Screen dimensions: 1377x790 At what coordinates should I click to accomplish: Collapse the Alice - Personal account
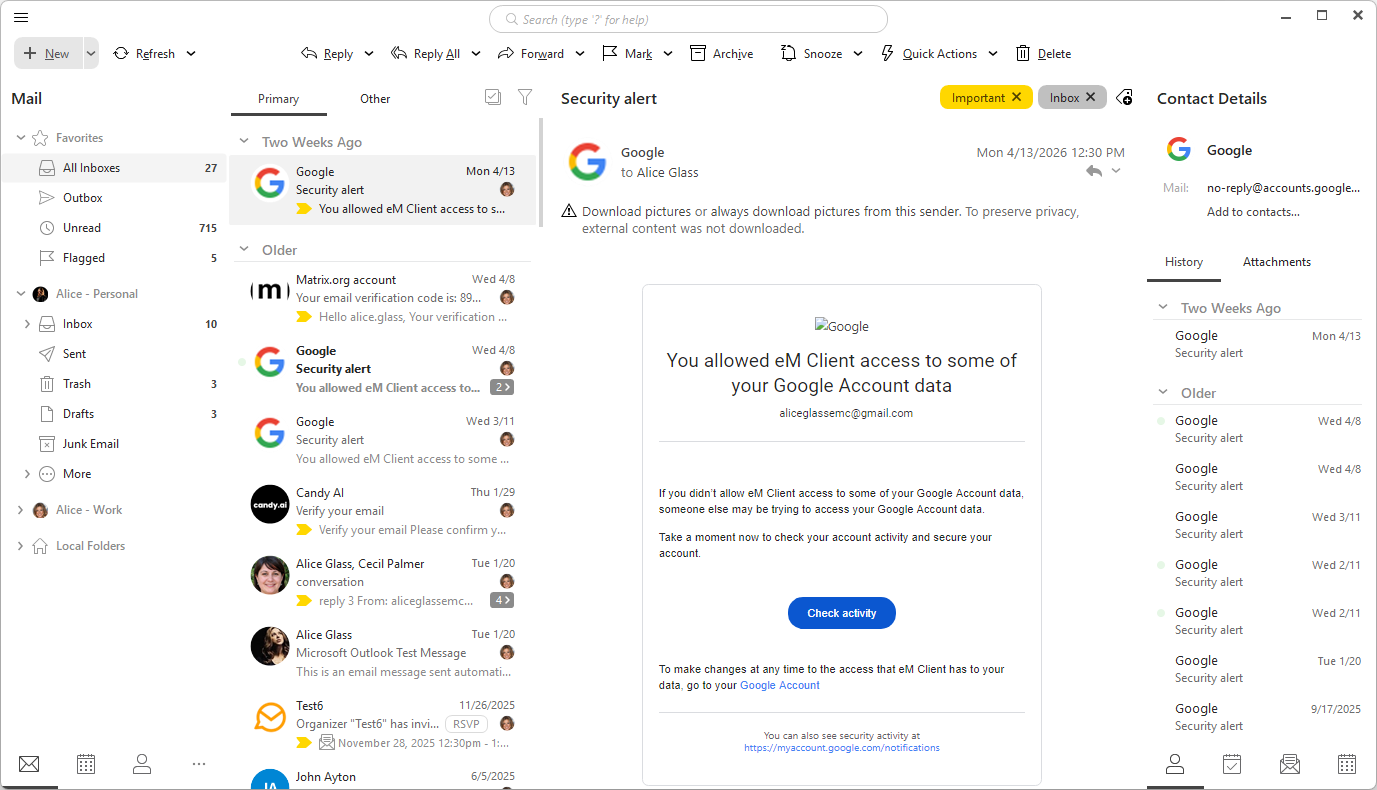(x=21, y=294)
